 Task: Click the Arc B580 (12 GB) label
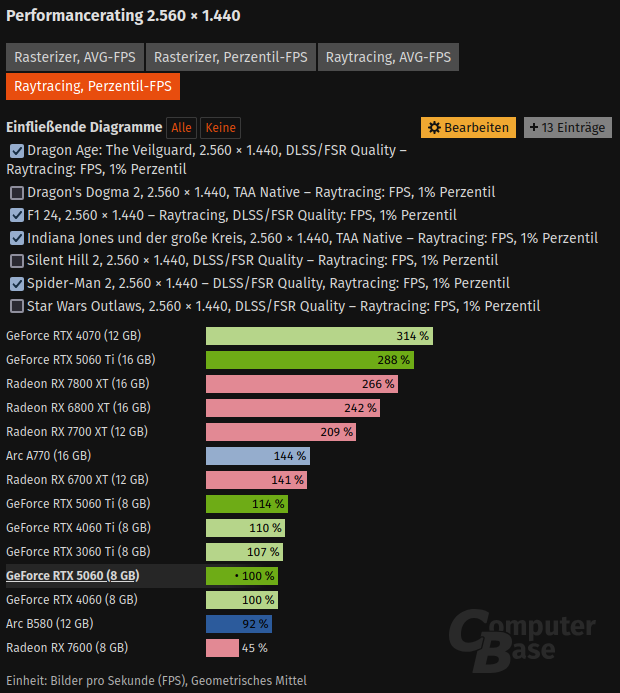click(x=49, y=624)
